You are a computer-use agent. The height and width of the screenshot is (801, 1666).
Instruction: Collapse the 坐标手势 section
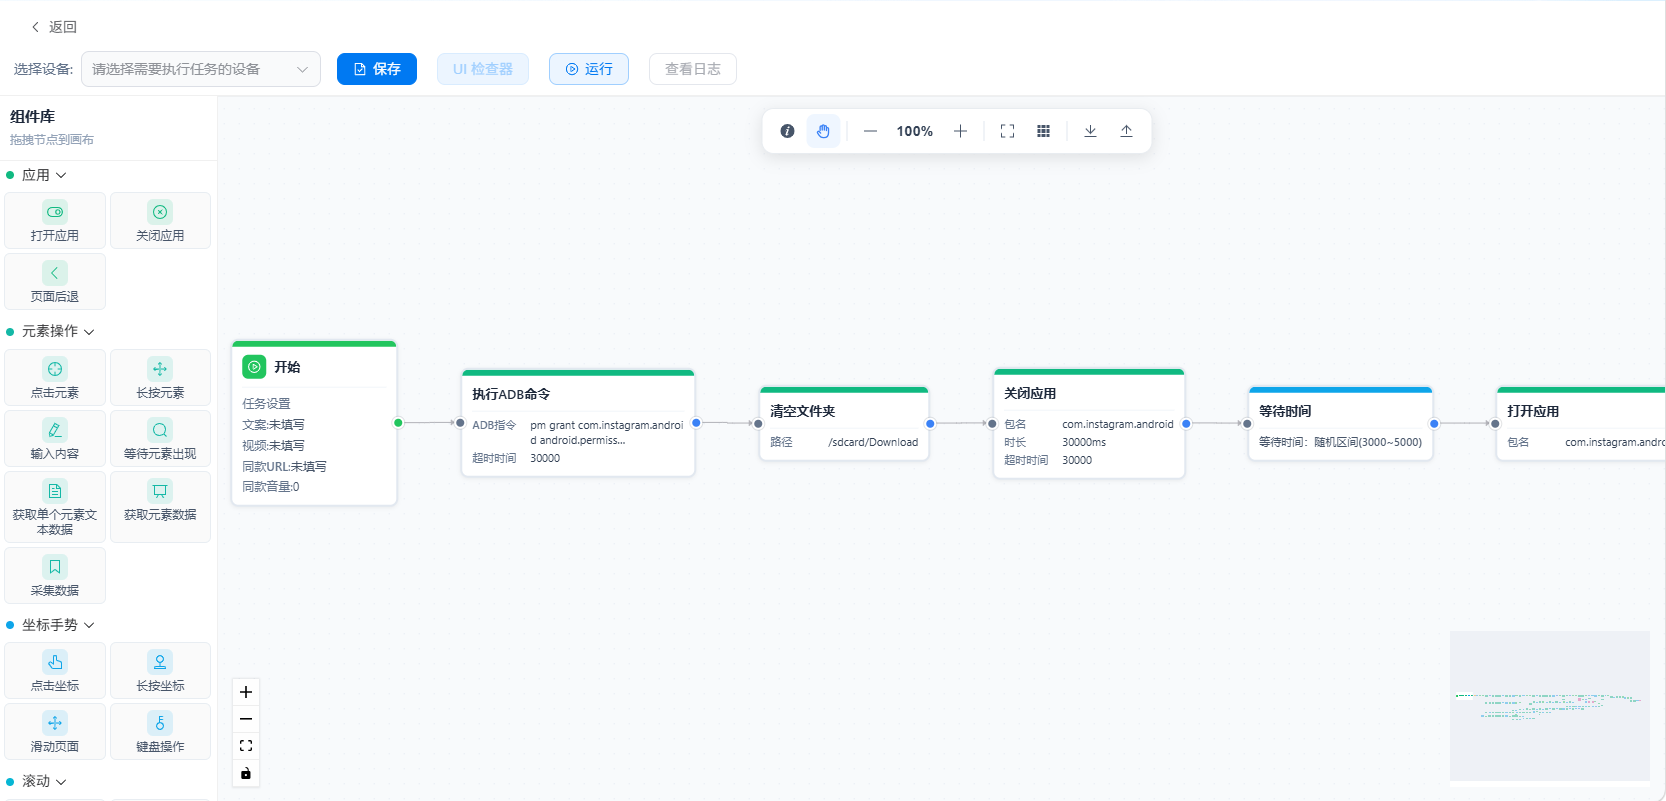pos(58,625)
